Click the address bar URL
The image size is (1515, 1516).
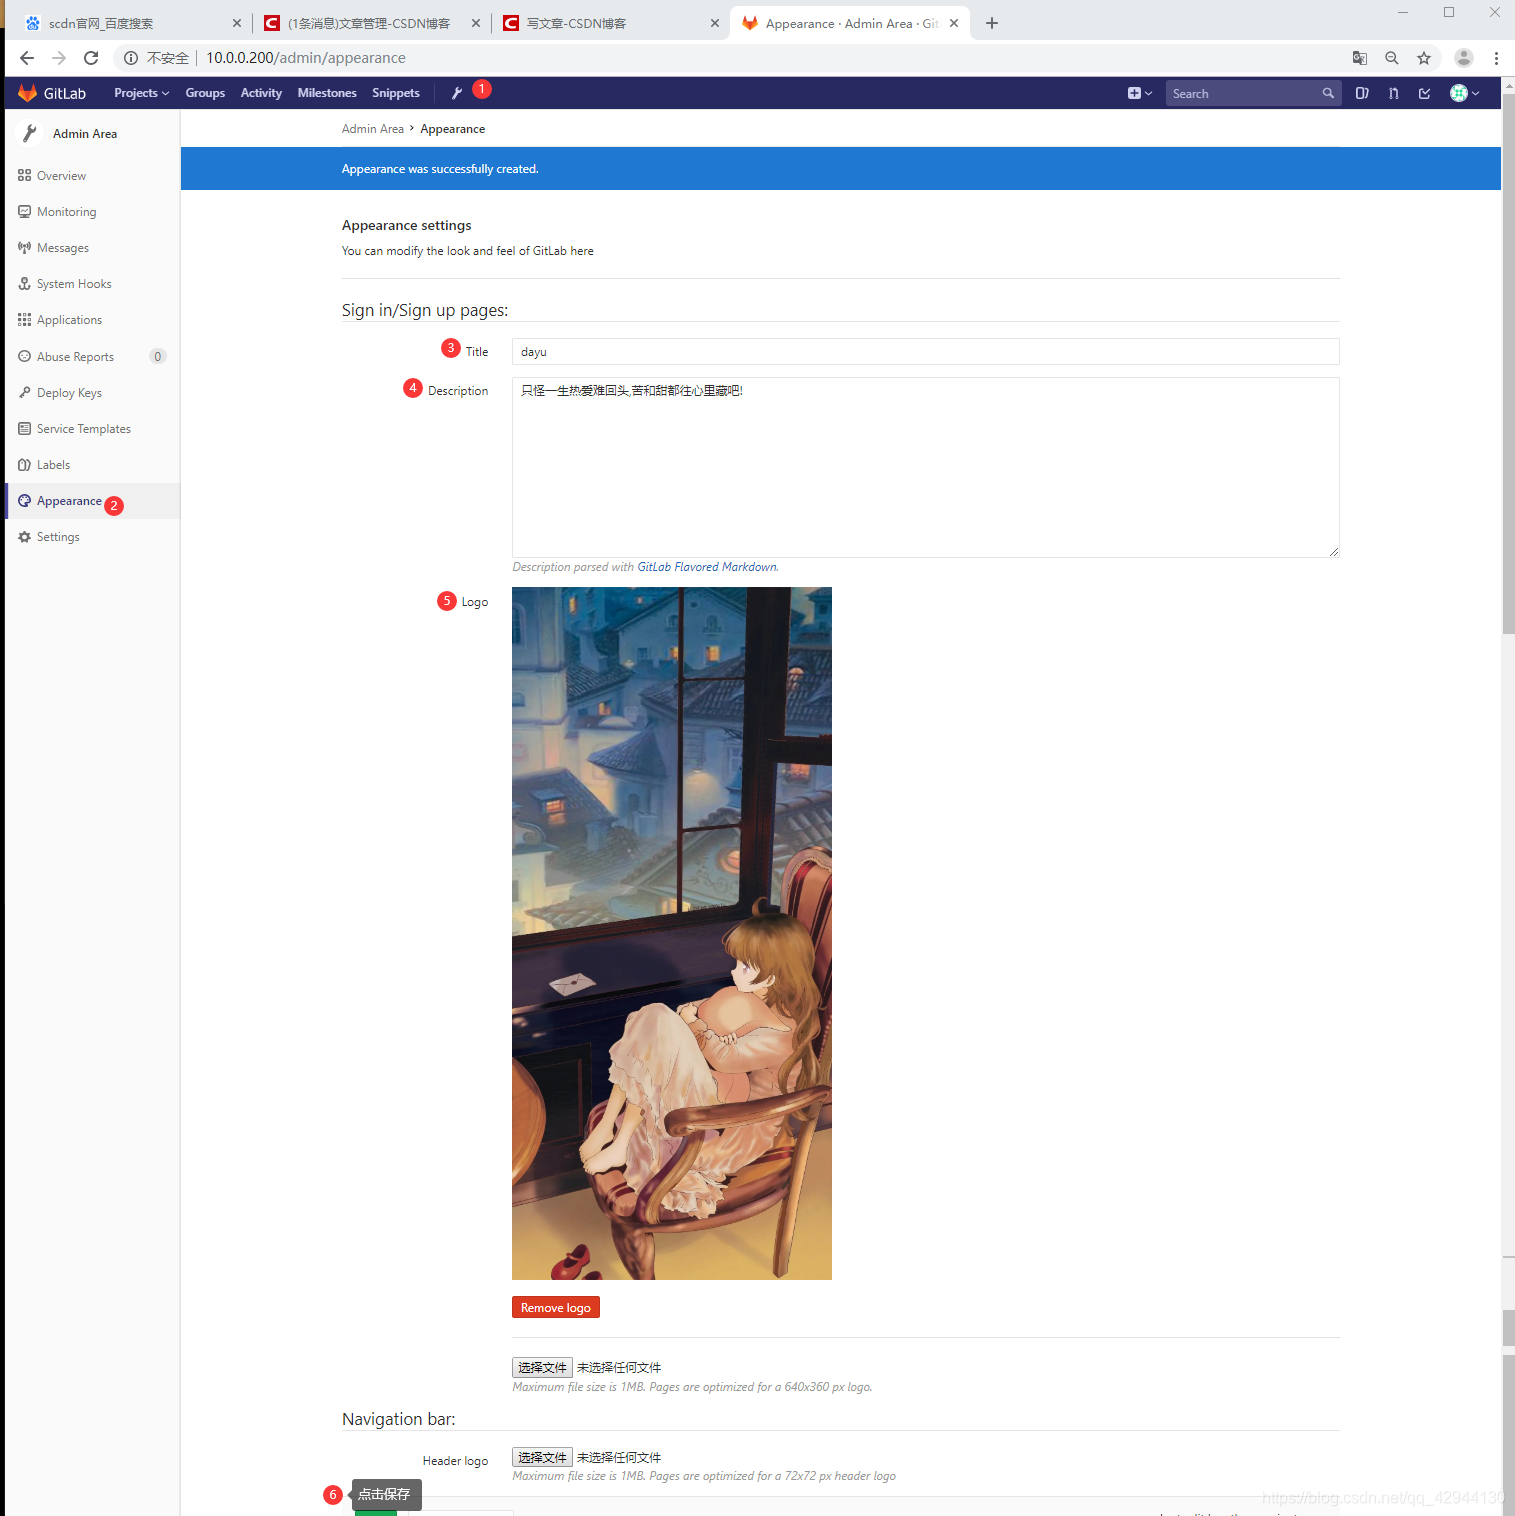(x=306, y=58)
